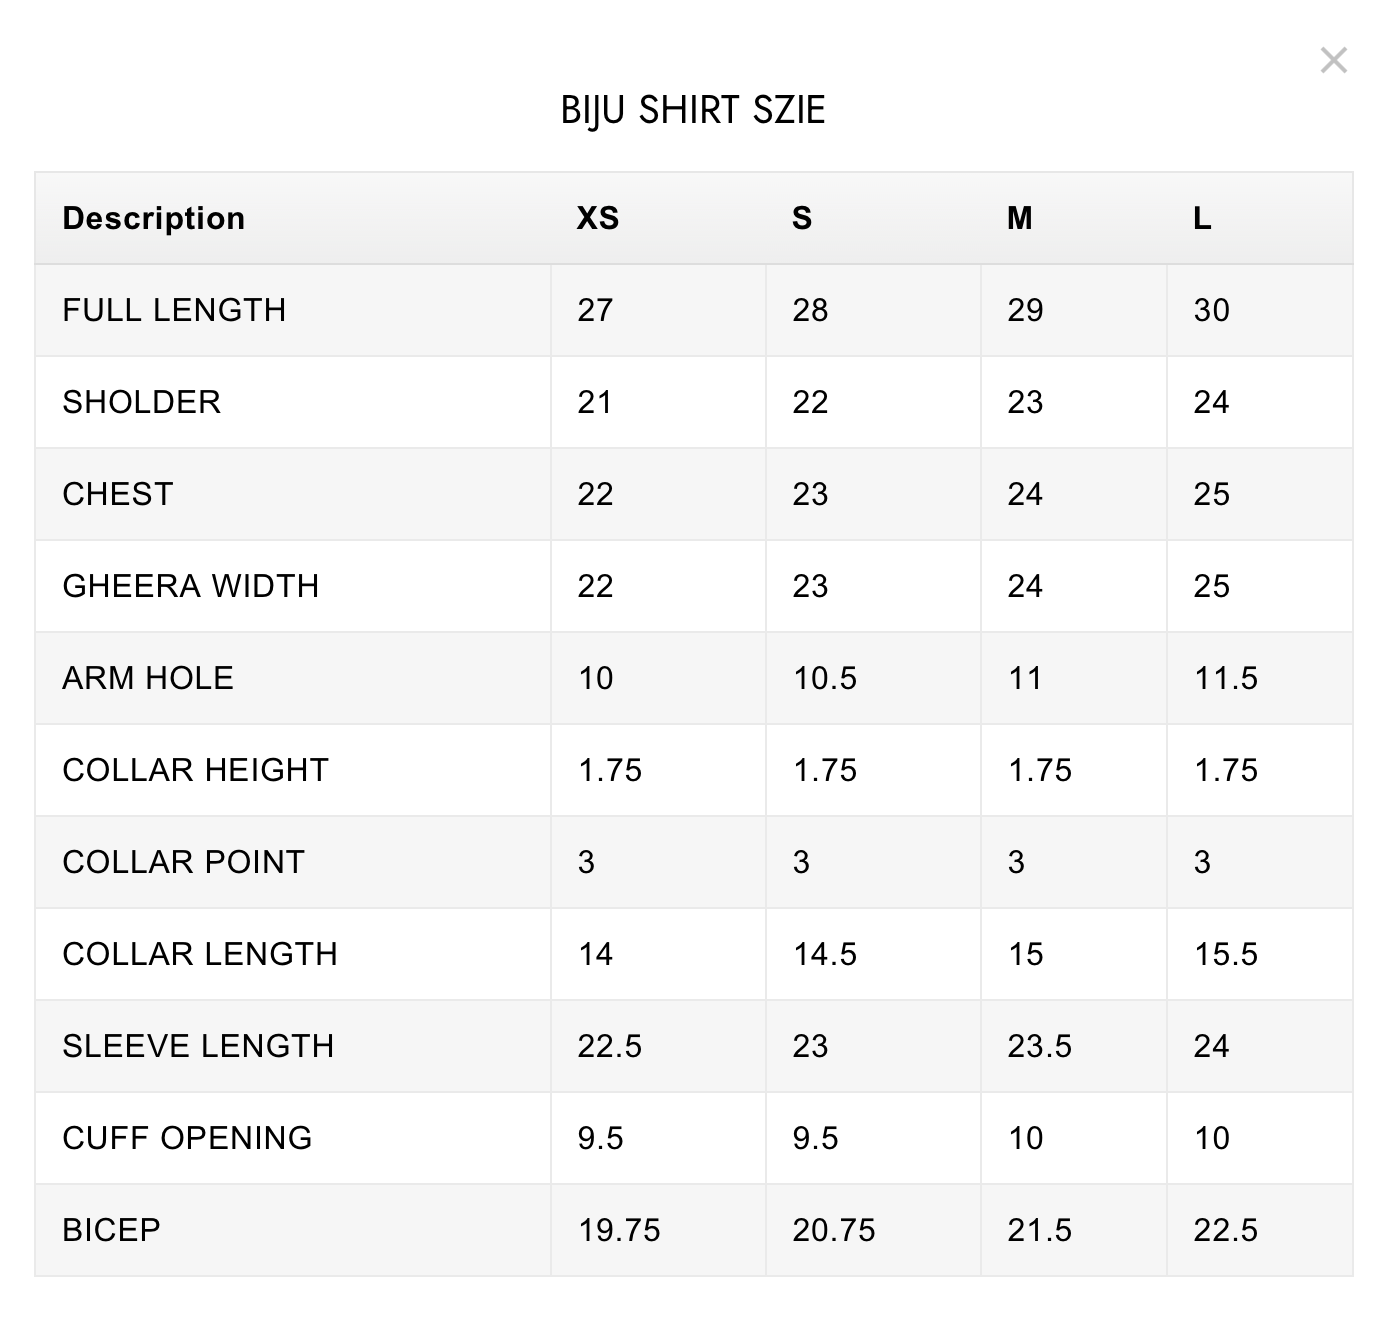Click the FULL LENGTH row label
Viewport: 1388px width, 1327px height.
coord(174,310)
